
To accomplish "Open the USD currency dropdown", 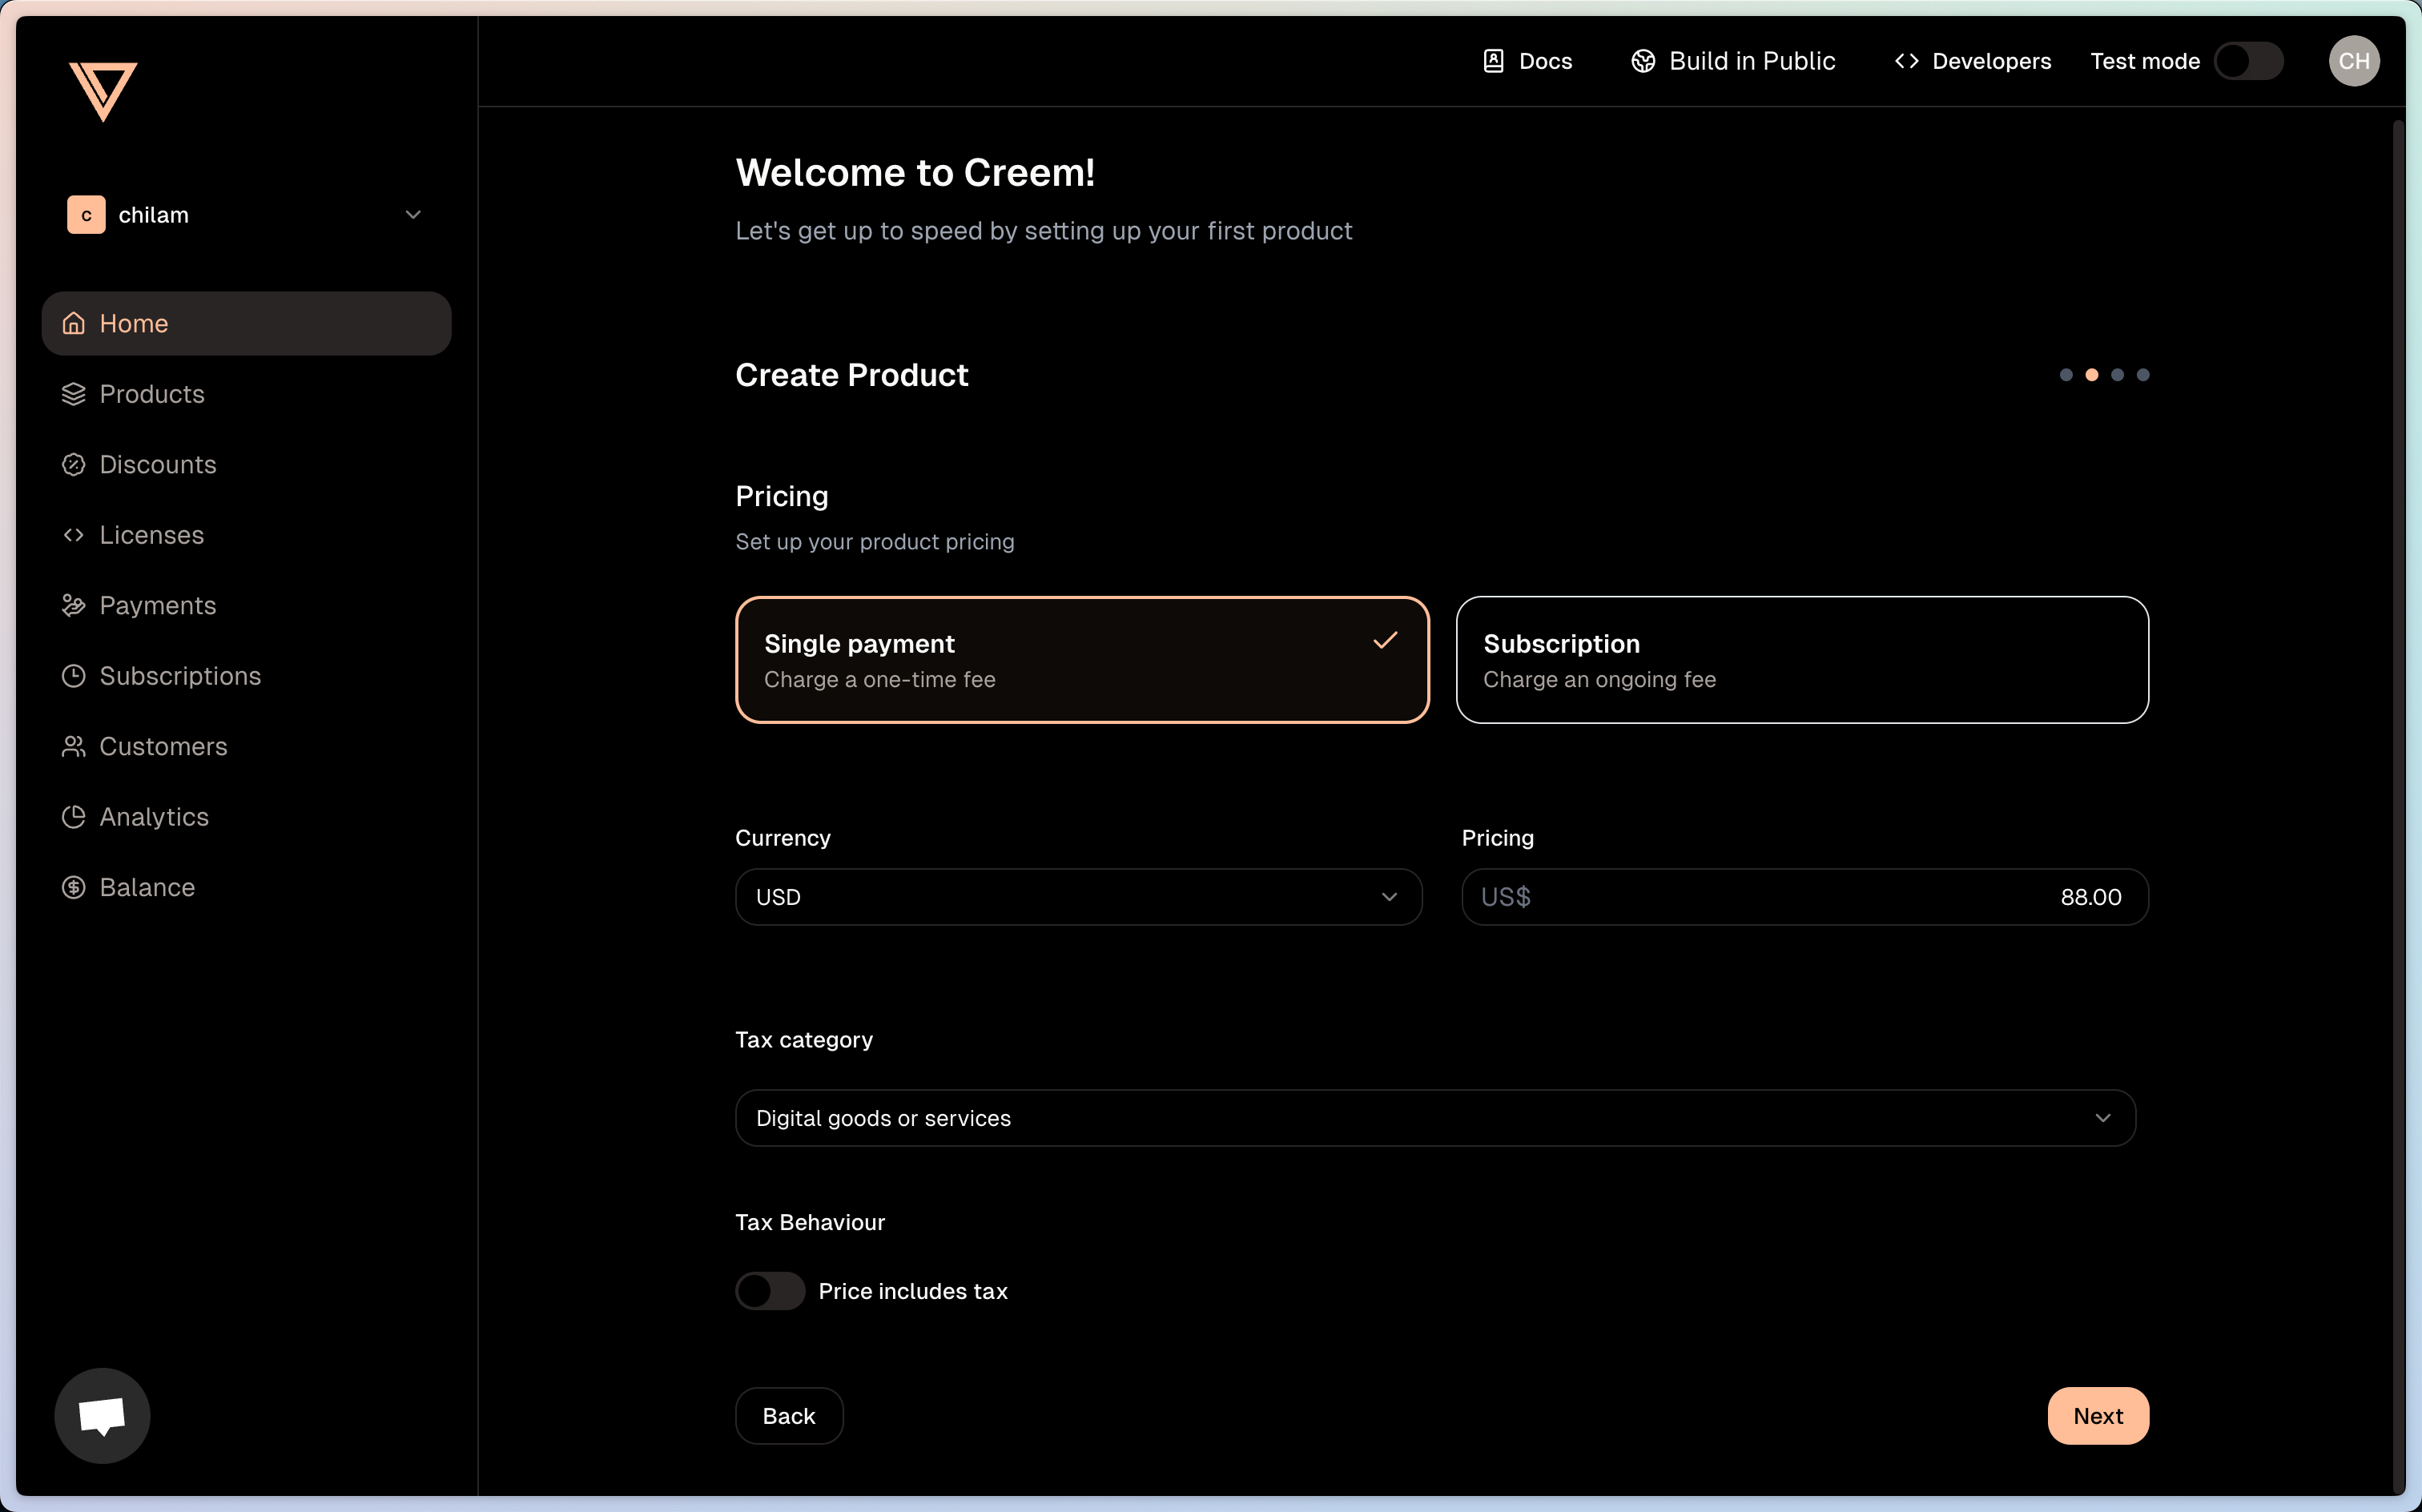I will [1078, 897].
